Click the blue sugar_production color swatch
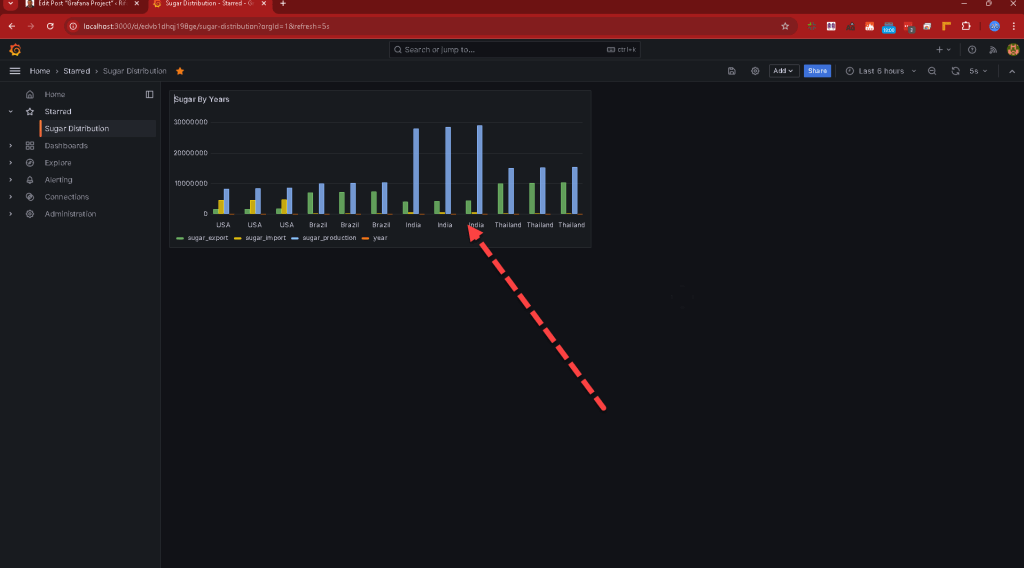 click(295, 238)
